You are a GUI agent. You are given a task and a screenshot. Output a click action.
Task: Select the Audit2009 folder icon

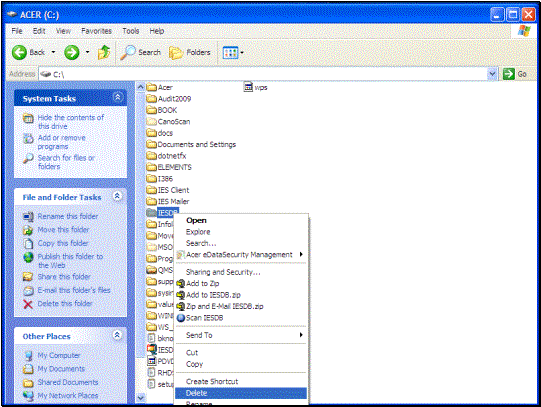click(151, 99)
